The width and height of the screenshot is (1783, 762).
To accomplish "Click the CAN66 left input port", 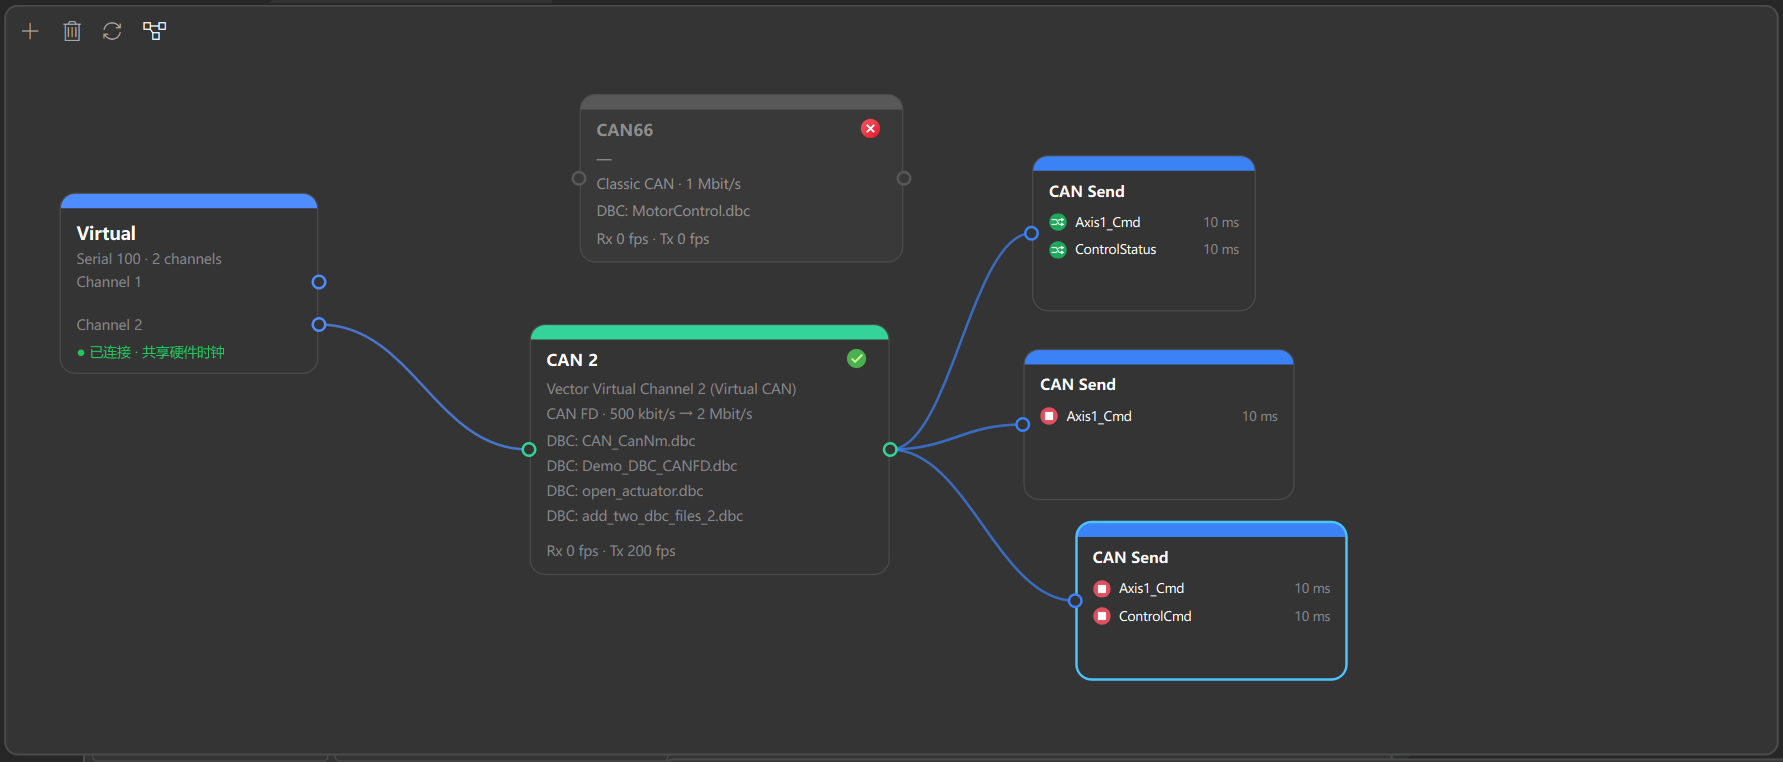I will 578,178.
